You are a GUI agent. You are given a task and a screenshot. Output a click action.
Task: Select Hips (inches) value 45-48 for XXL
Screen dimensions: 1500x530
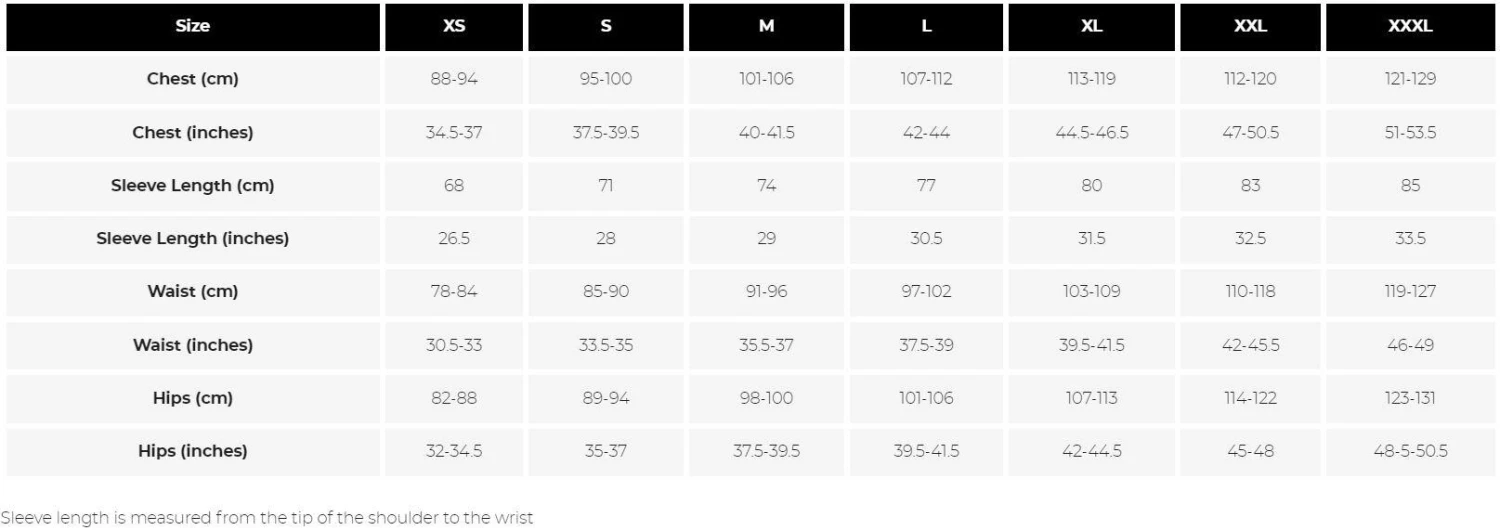(1250, 451)
